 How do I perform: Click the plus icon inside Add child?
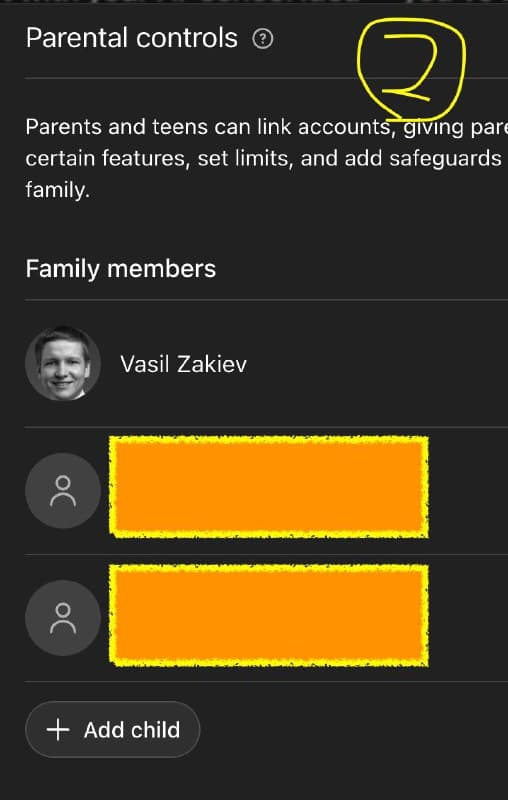58,730
